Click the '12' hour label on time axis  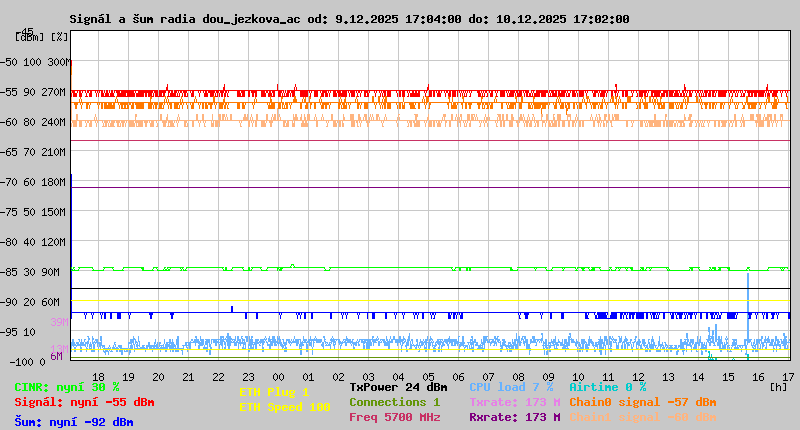tap(638, 377)
